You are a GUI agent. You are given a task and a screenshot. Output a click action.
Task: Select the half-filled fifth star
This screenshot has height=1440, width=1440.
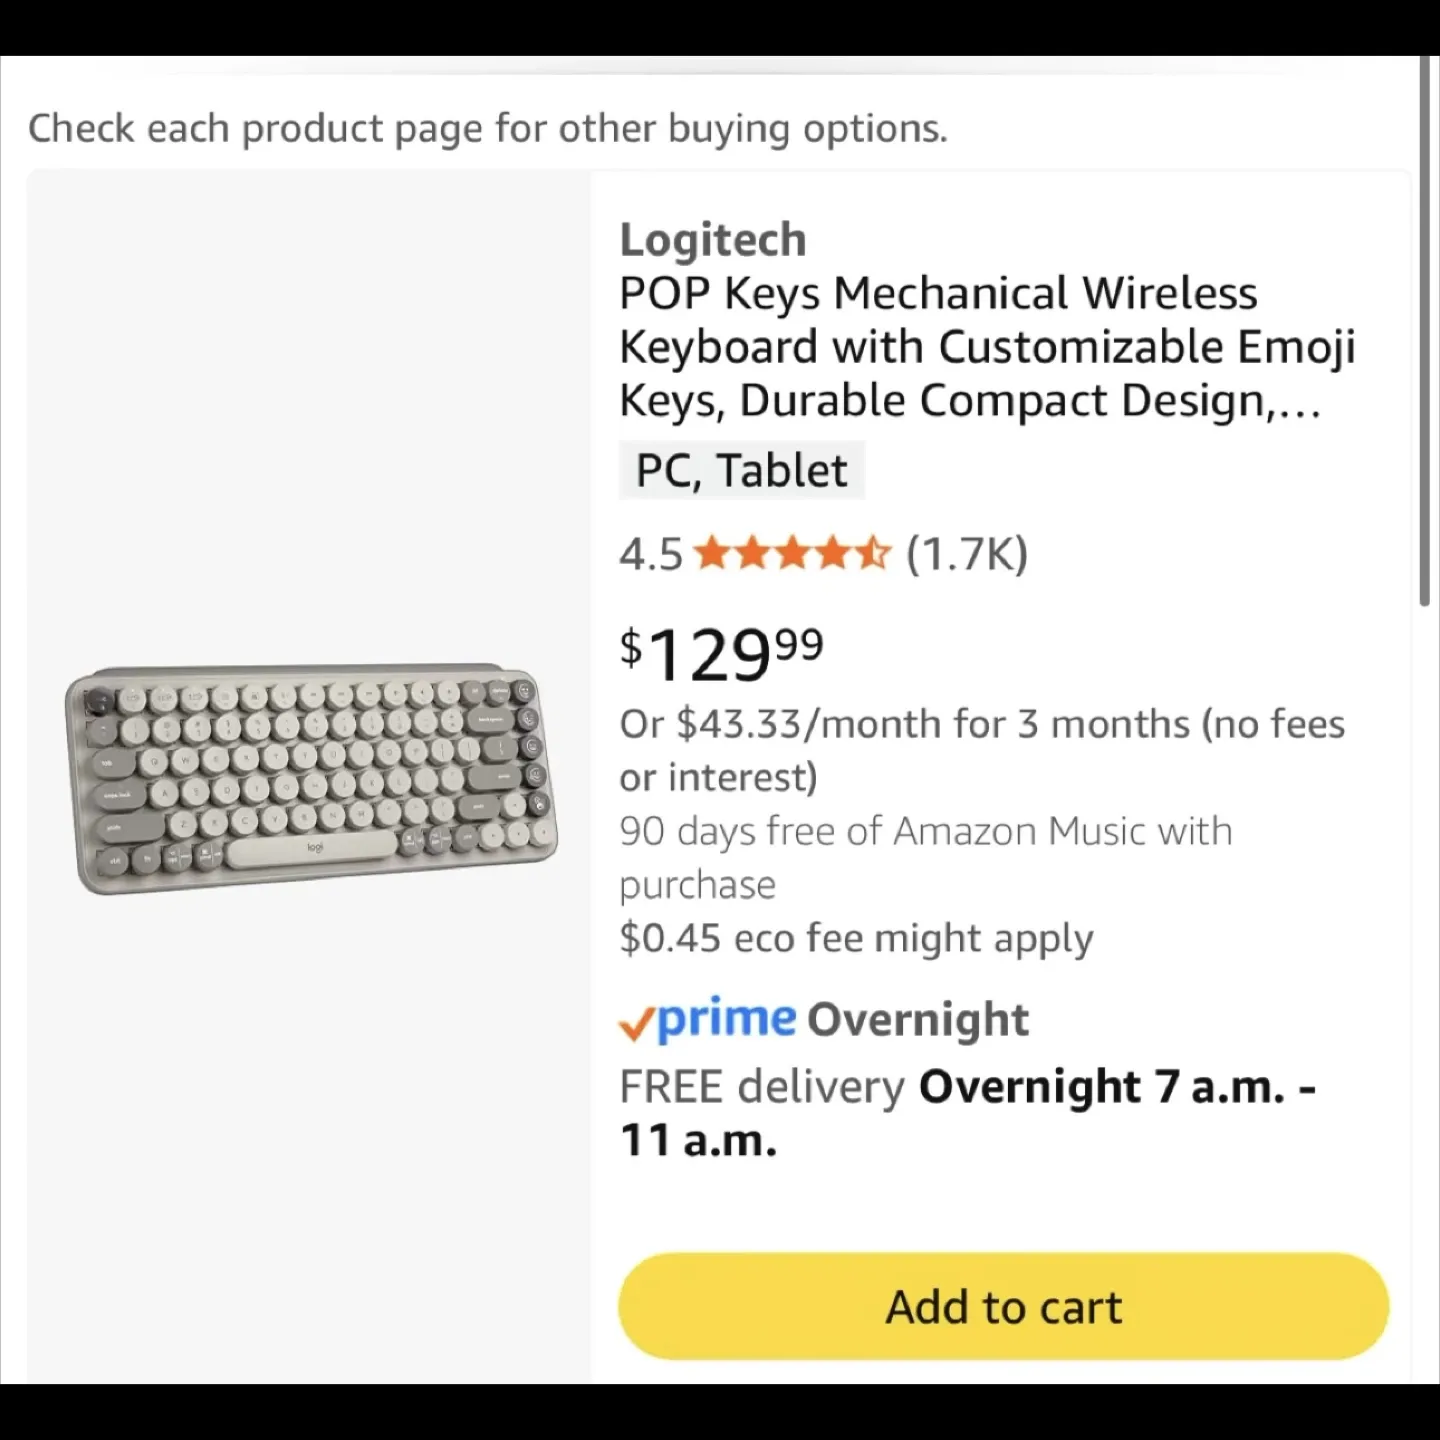pos(871,553)
